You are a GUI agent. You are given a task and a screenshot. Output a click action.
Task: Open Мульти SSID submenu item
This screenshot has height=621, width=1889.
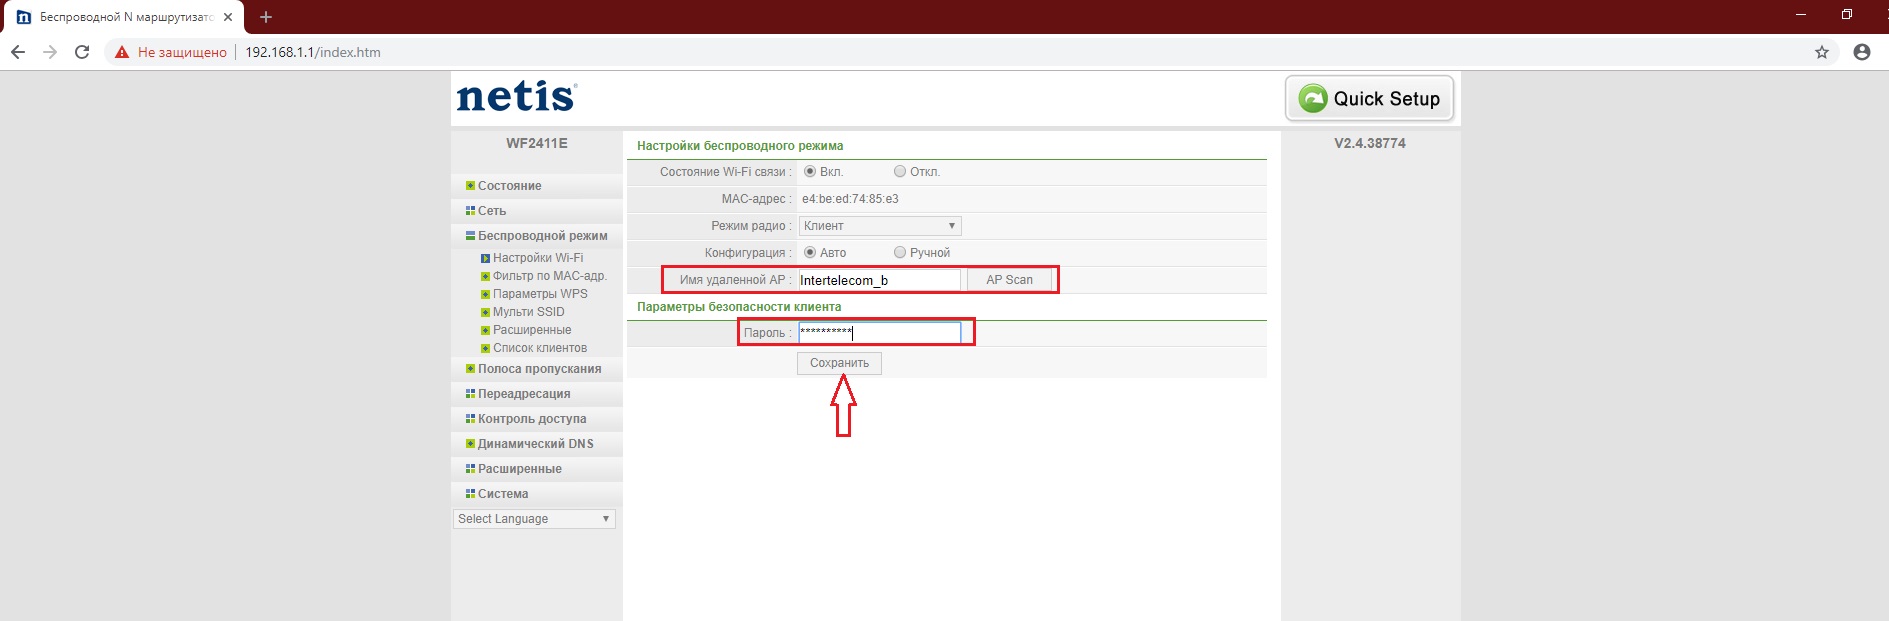(529, 312)
